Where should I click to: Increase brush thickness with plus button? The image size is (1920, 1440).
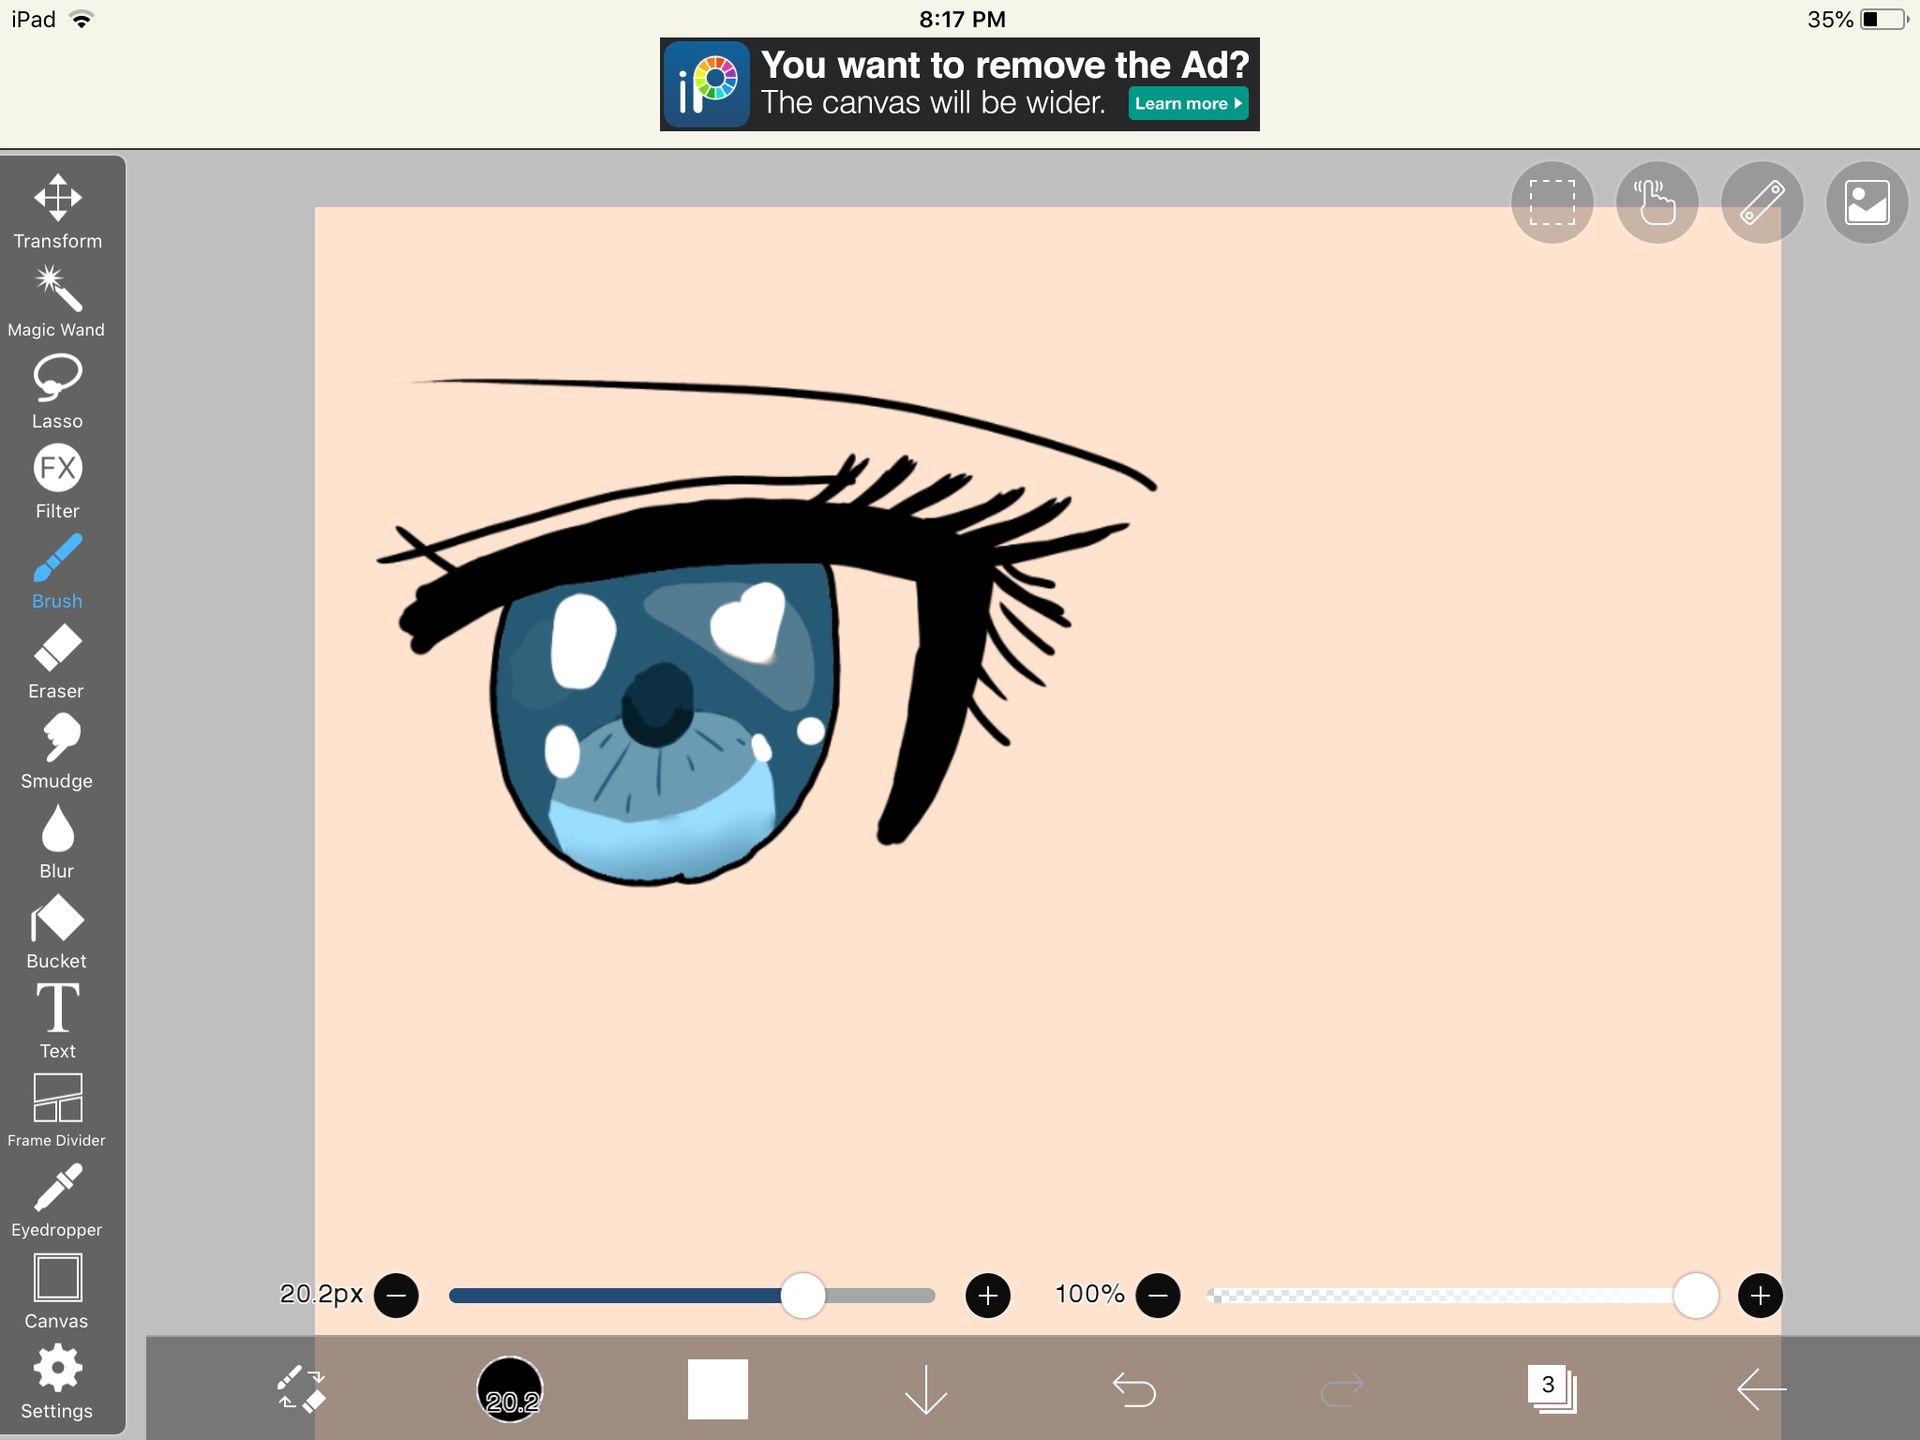coord(988,1296)
